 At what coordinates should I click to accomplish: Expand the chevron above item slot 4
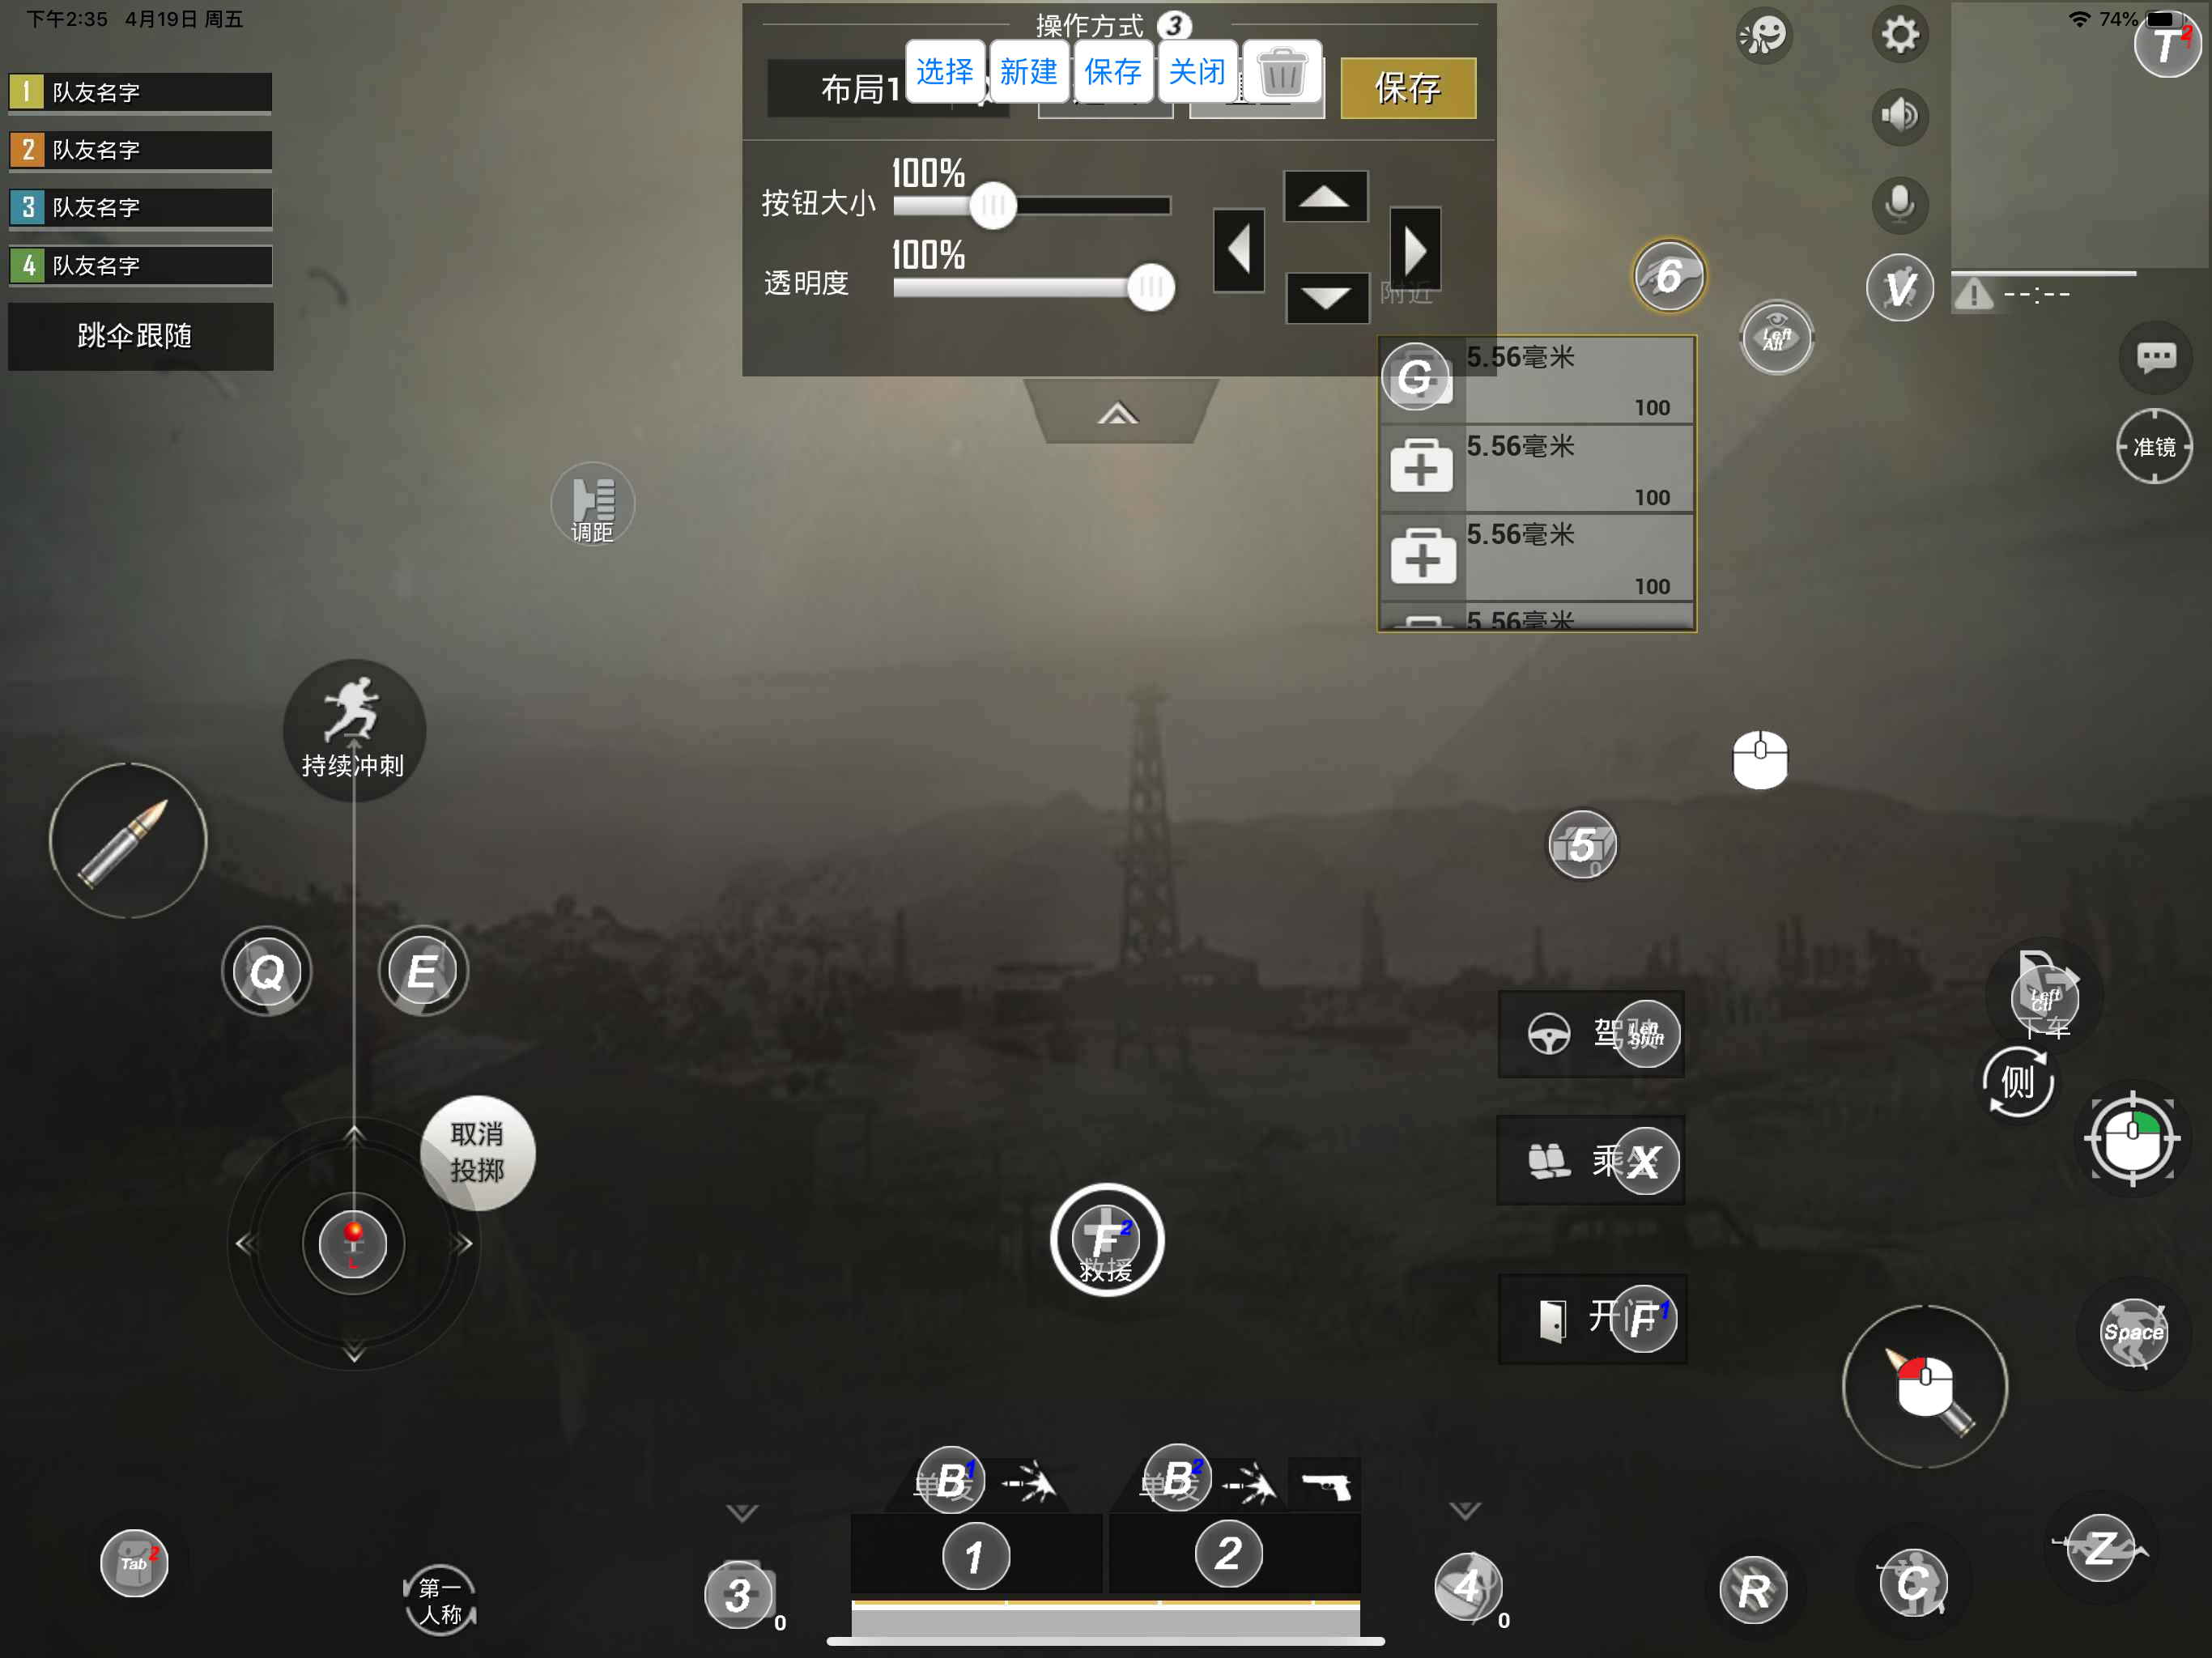(x=1465, y=1510)
